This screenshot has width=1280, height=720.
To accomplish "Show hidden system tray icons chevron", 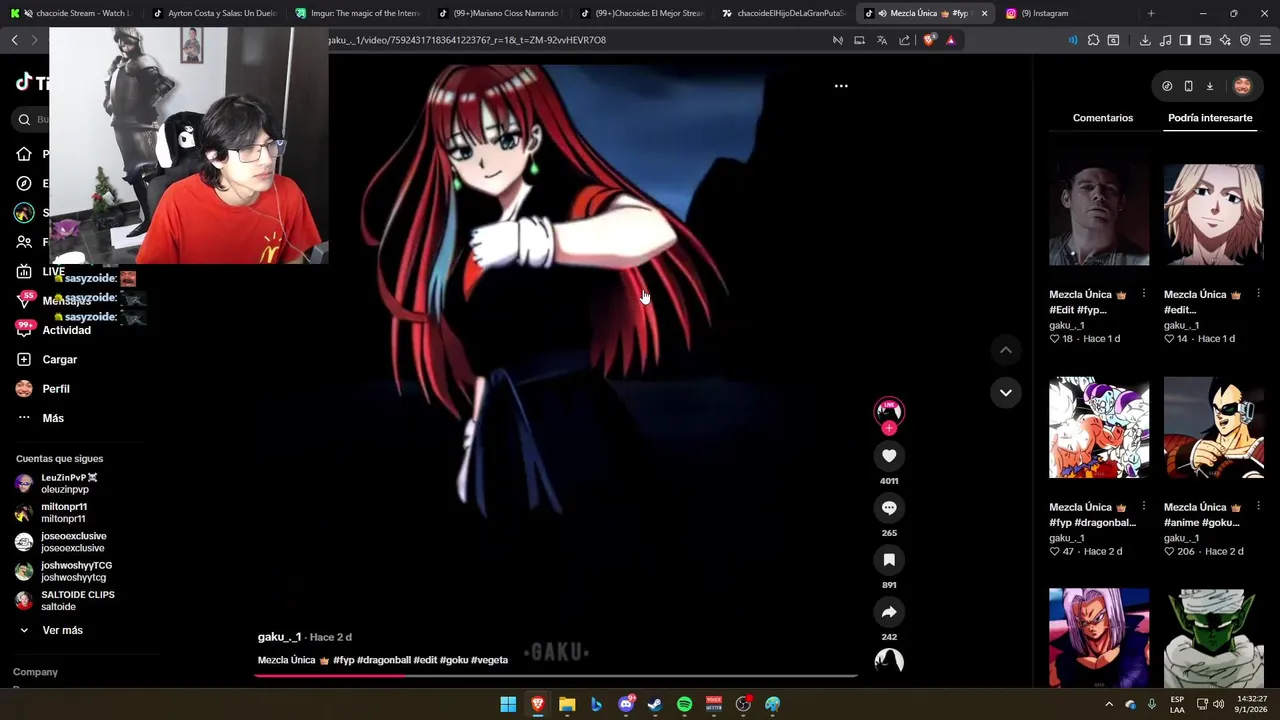I will tap(1109, 704).
